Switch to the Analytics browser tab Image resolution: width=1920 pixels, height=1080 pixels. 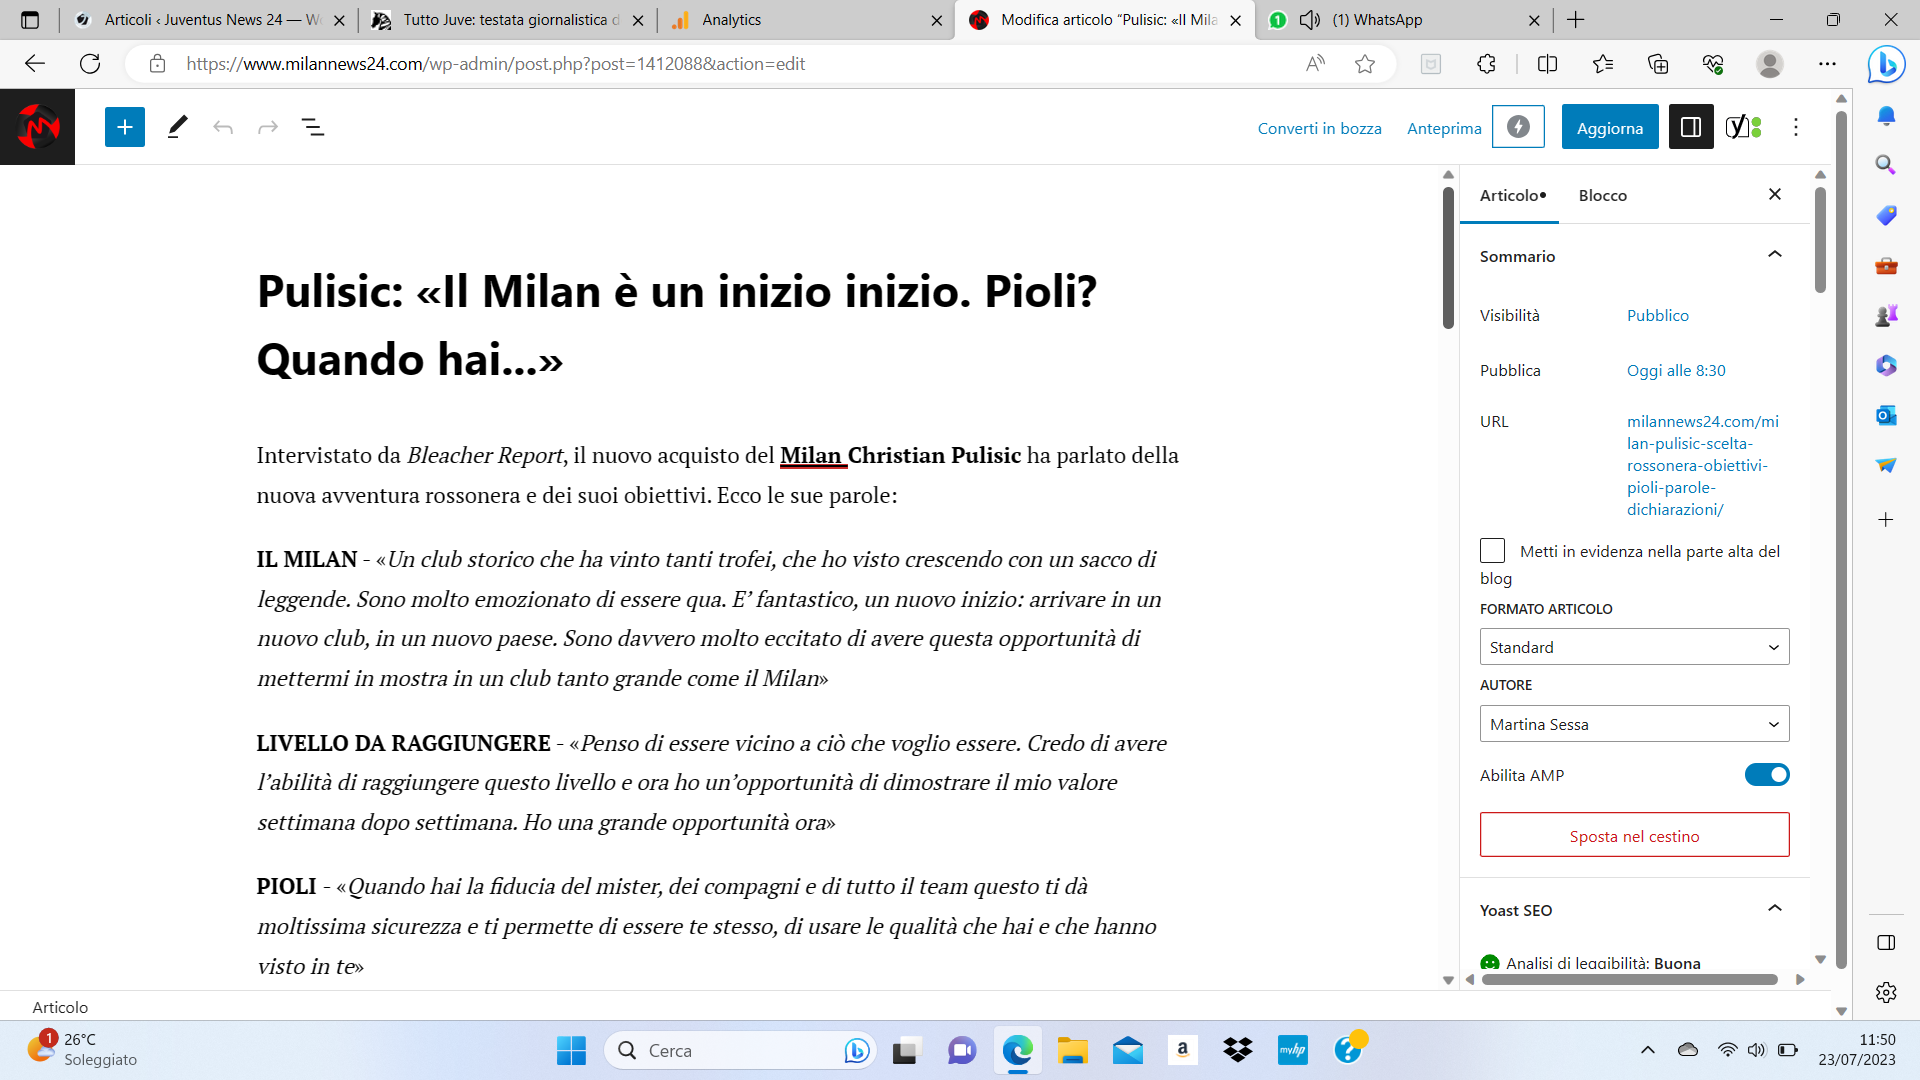pos(808,20)
